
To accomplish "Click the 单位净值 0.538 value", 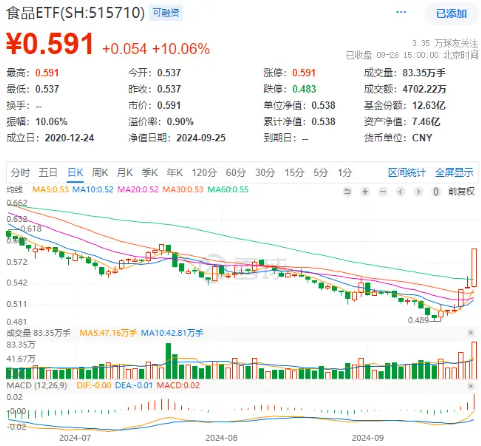I will [323, 105].
